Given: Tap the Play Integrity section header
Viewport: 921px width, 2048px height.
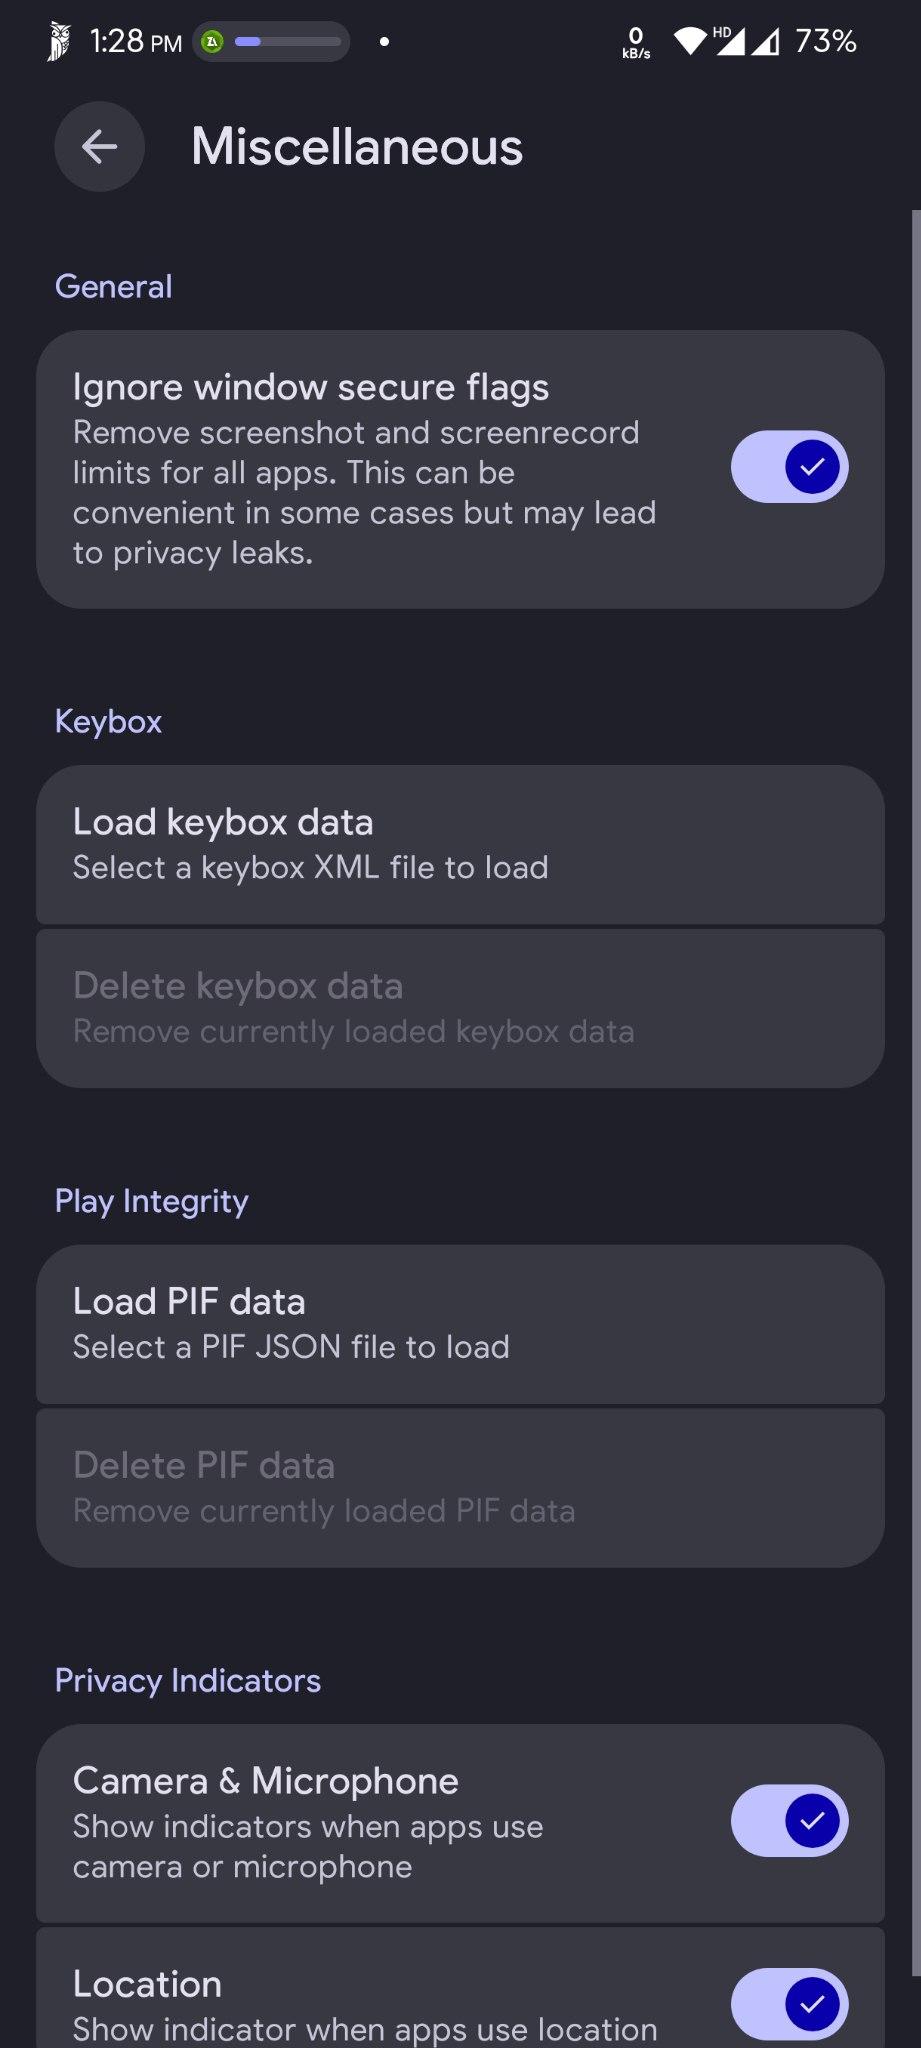Looking at the screenshot, I should pos(151,1201).
